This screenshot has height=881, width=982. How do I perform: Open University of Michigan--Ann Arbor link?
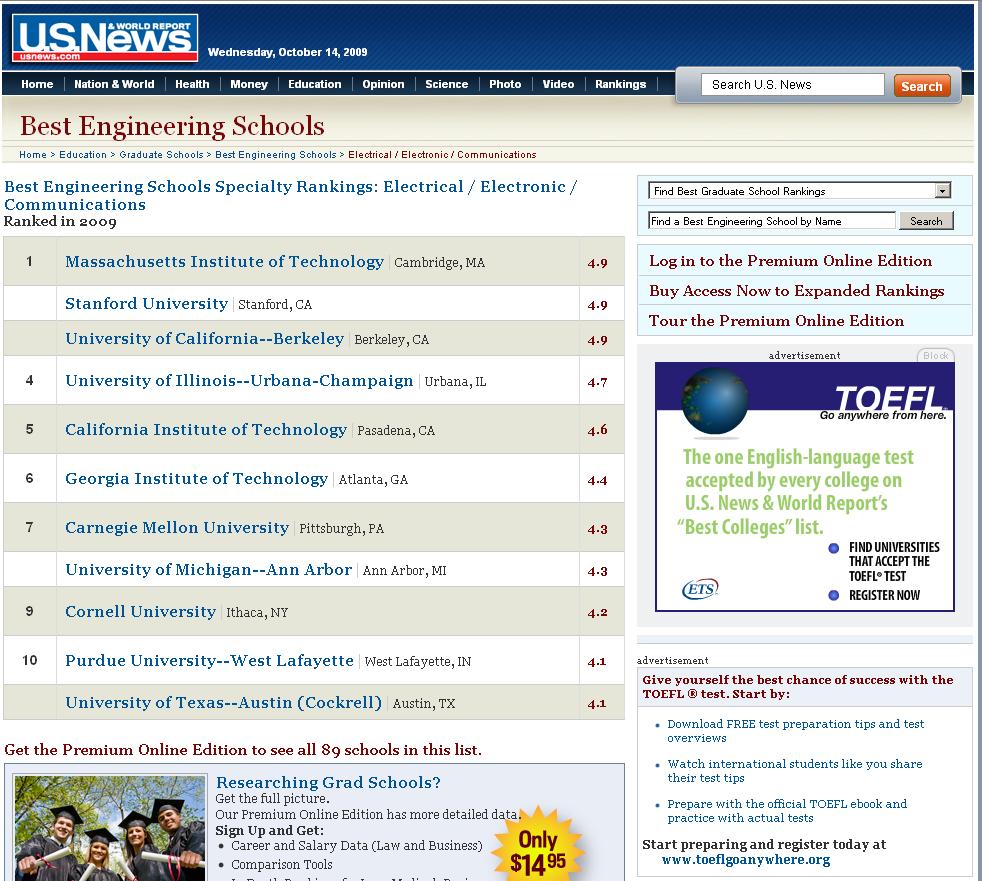pos(209,570)
